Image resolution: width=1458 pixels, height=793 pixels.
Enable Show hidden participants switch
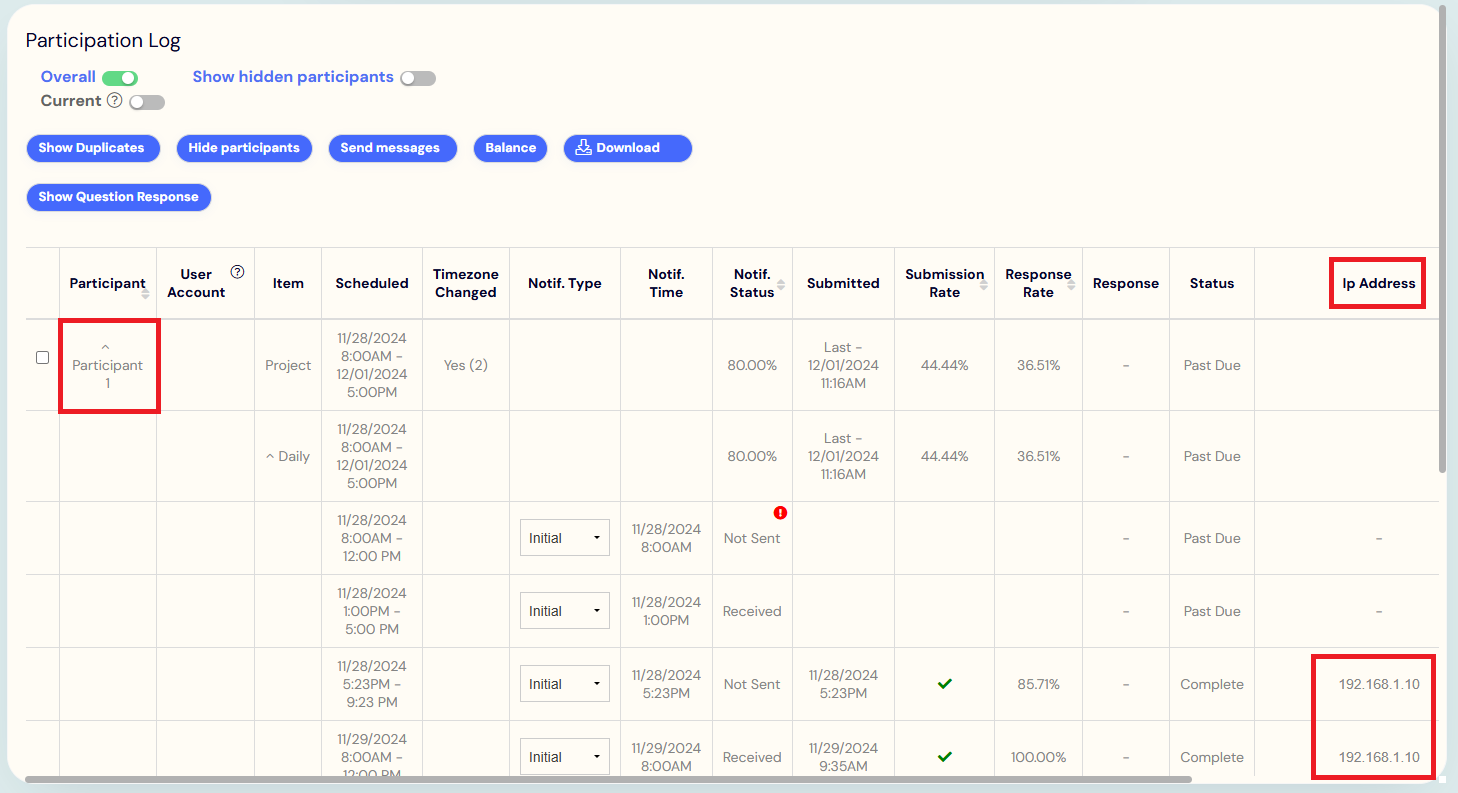418,78
